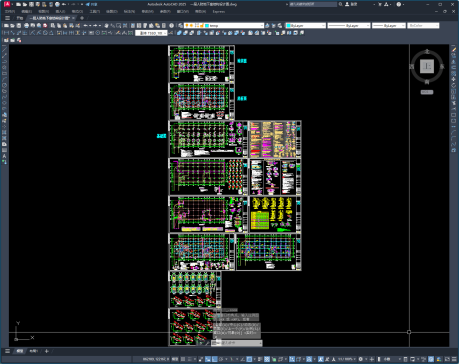Open the ByLayer lineweight dropdown
This screenshot has height=364, width=459.
tap(389, 25)
